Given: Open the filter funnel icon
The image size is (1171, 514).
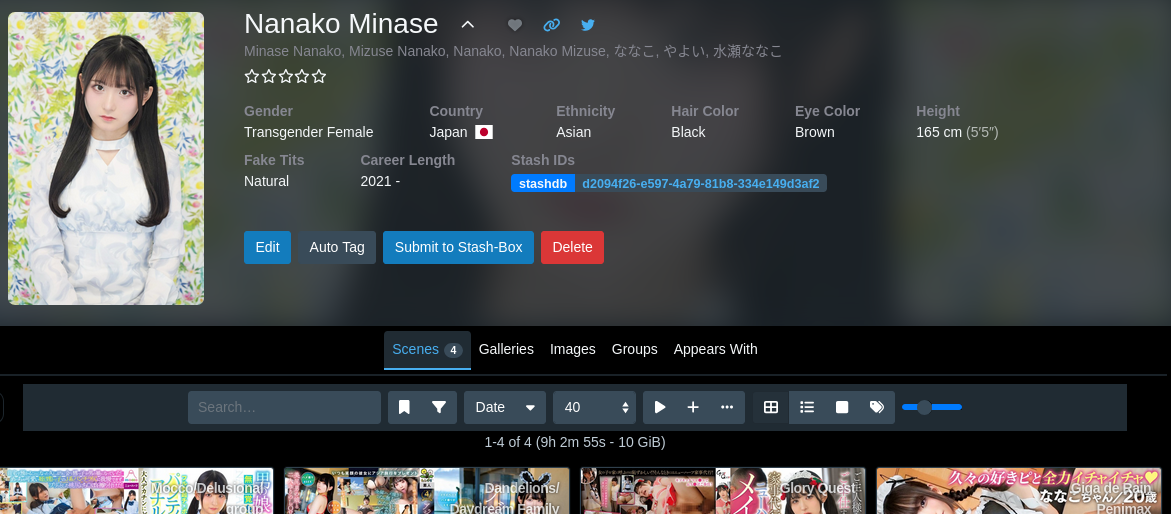Looking at the screenshot, I should pos(439,407).
